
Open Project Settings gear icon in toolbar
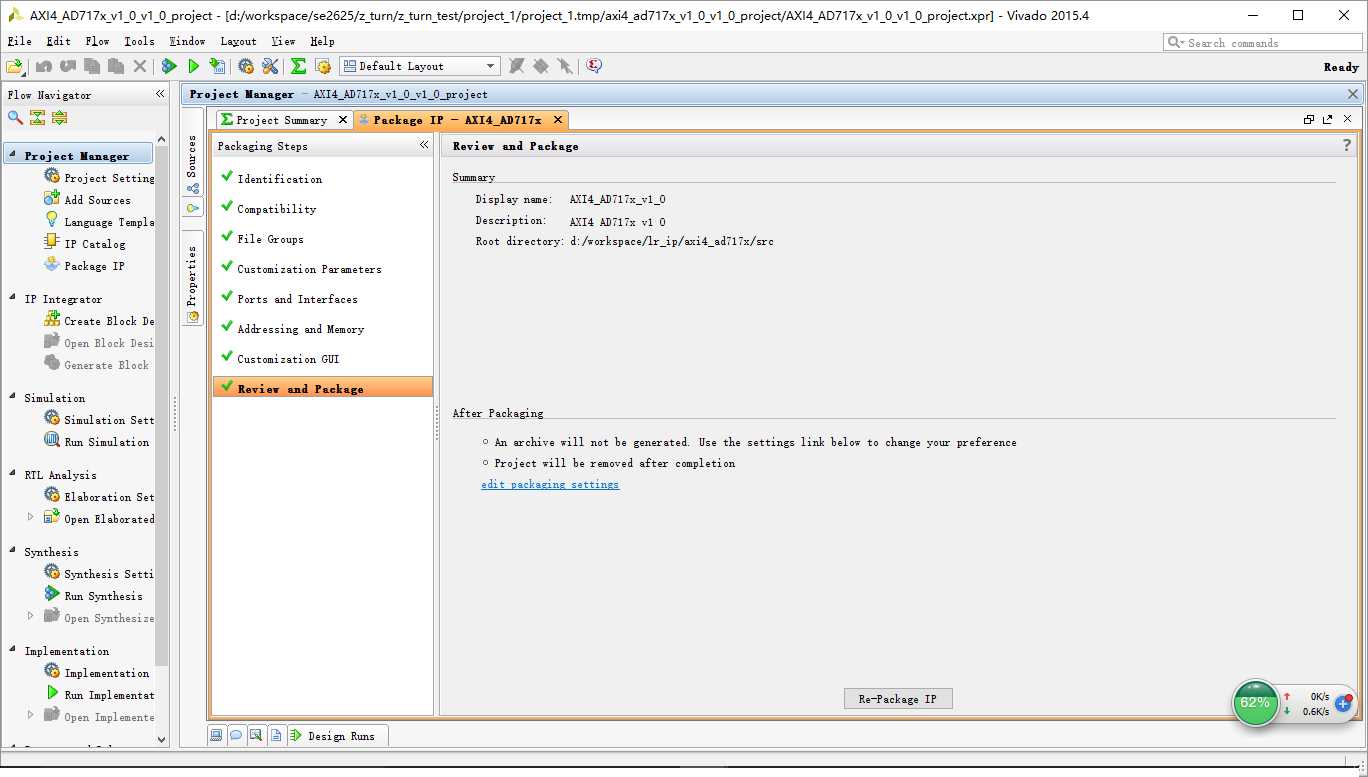[246, 66]
